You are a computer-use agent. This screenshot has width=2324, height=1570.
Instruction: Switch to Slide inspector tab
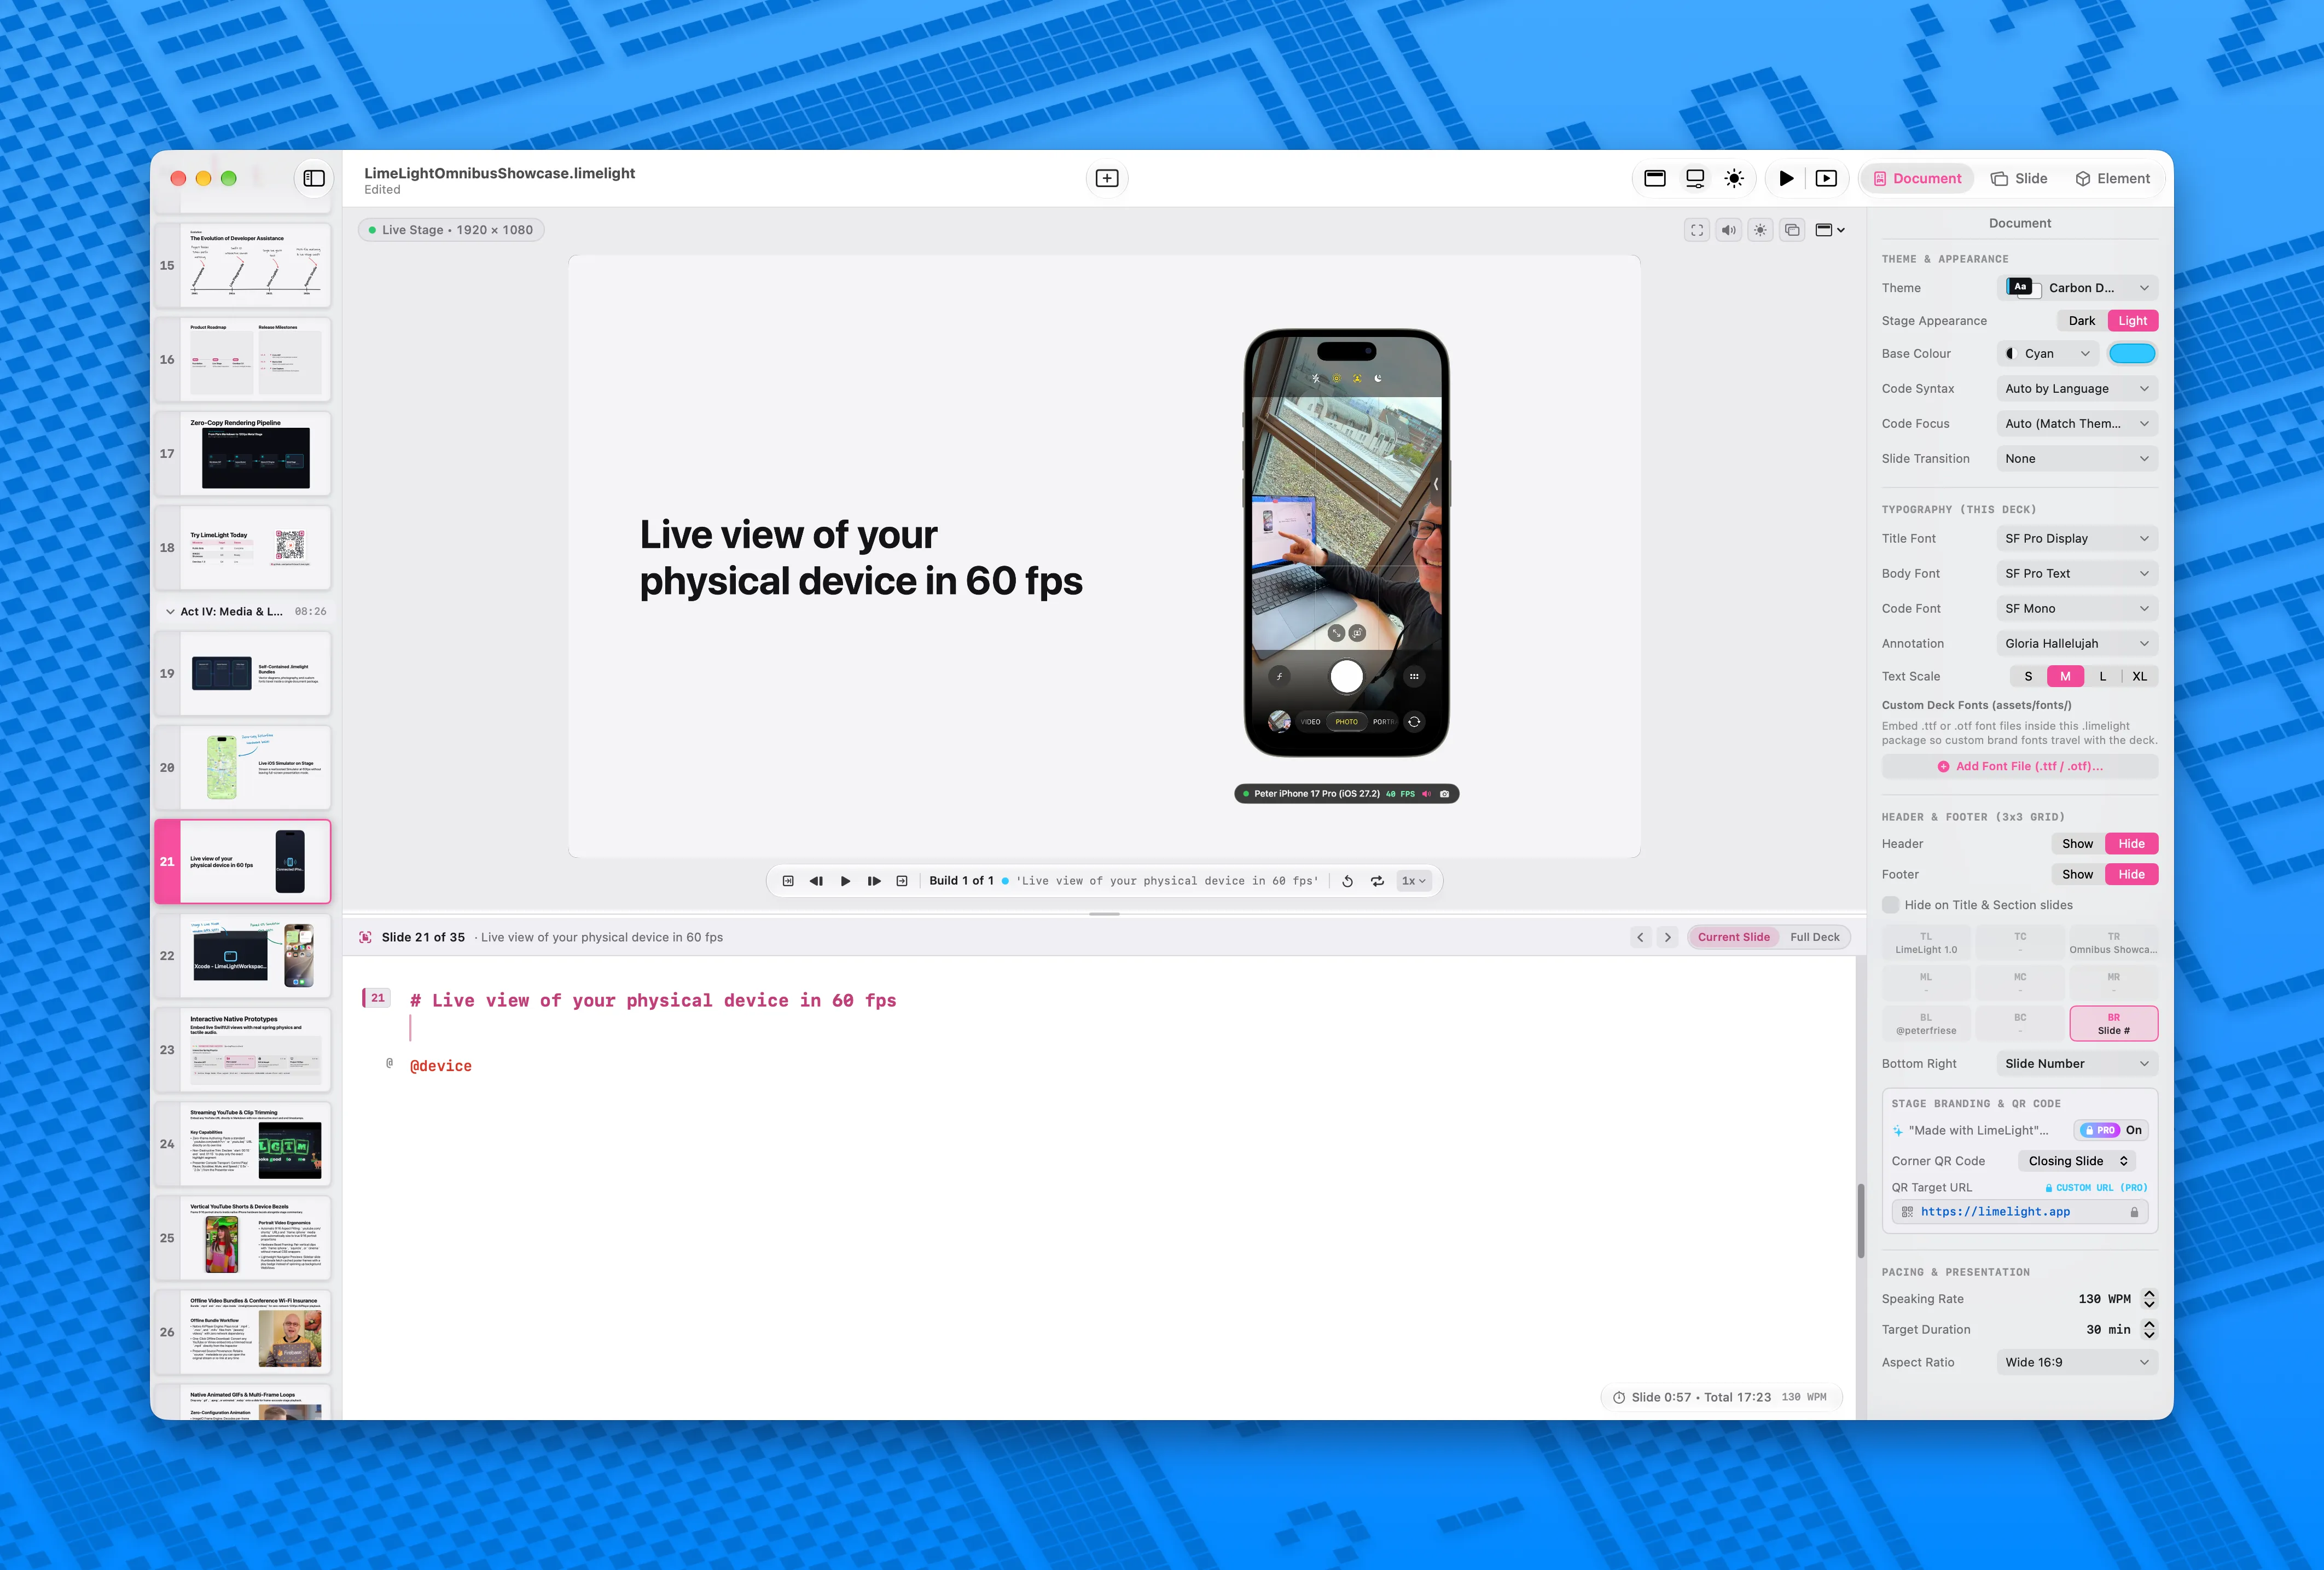pos(2019,178)
